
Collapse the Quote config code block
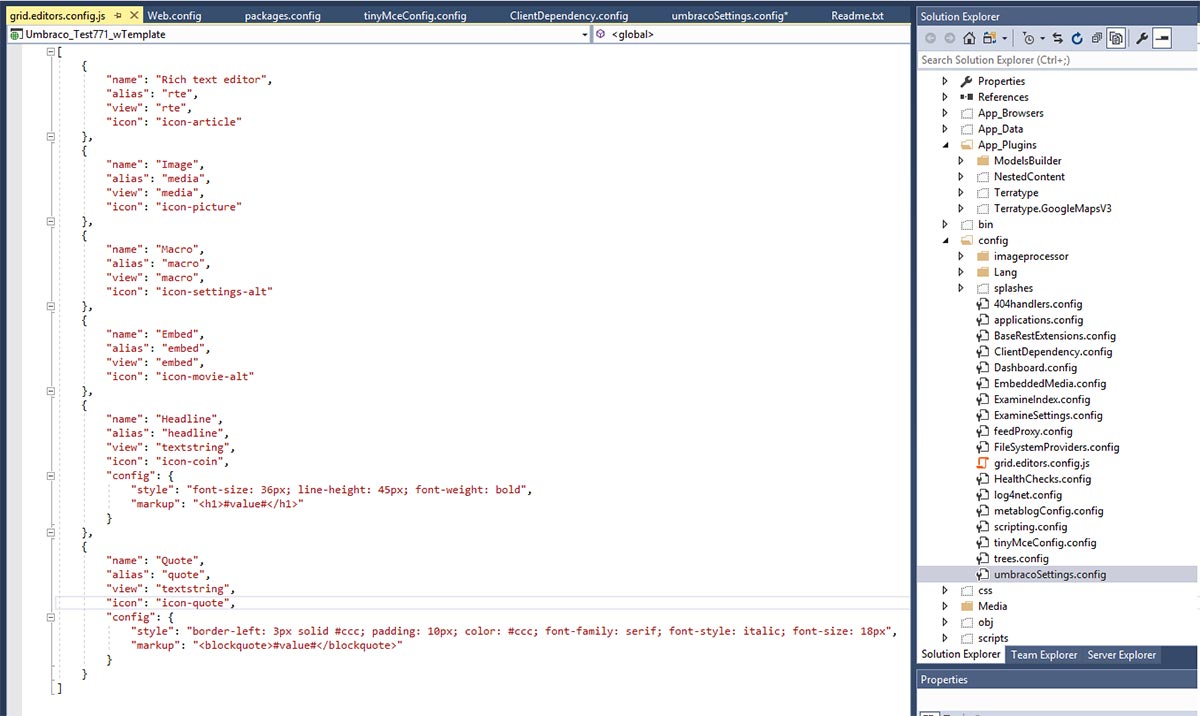[50, 618]
